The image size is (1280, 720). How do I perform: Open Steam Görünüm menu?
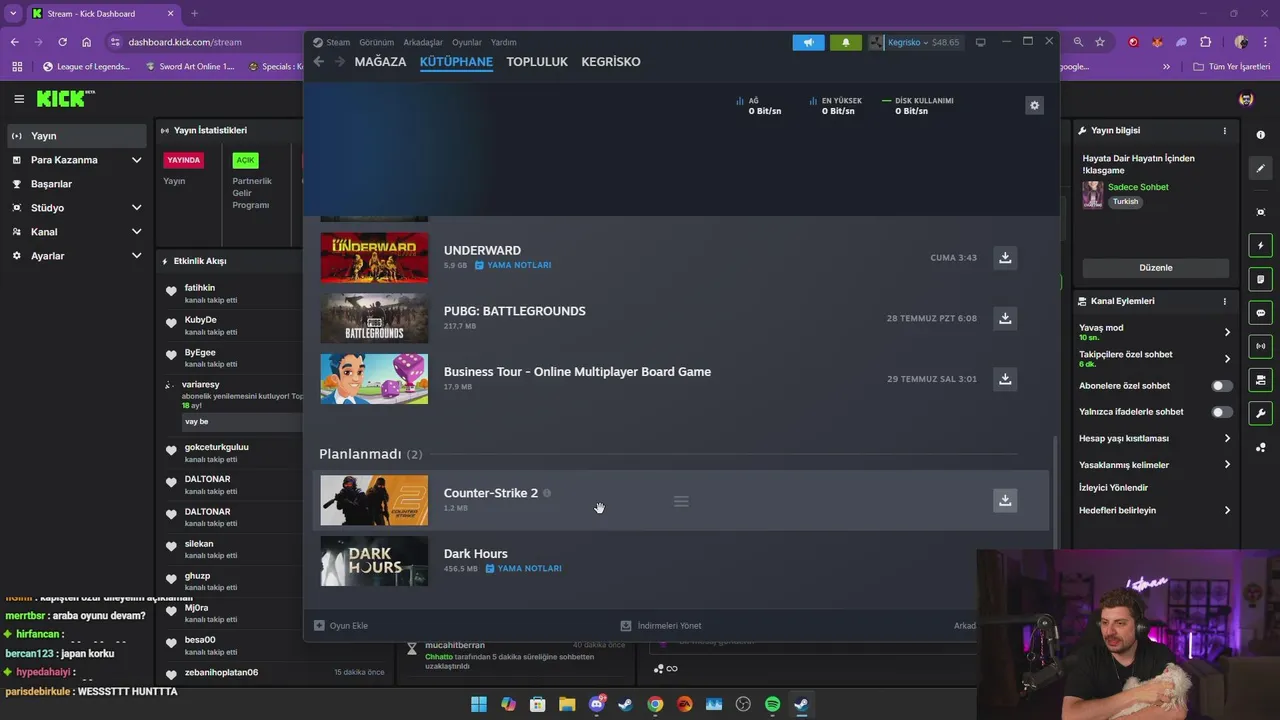376,42
